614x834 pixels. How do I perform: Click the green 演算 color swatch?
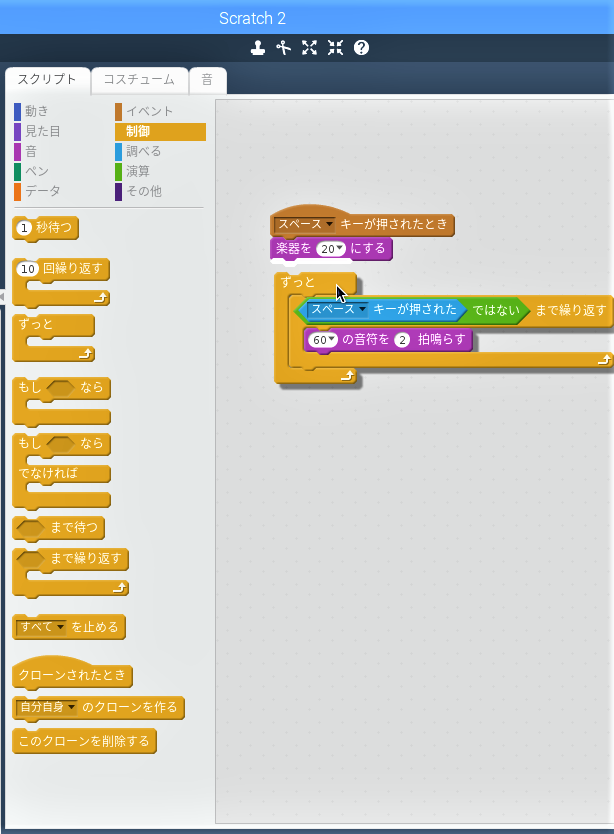pyautogui.click(x=119, y=172)
